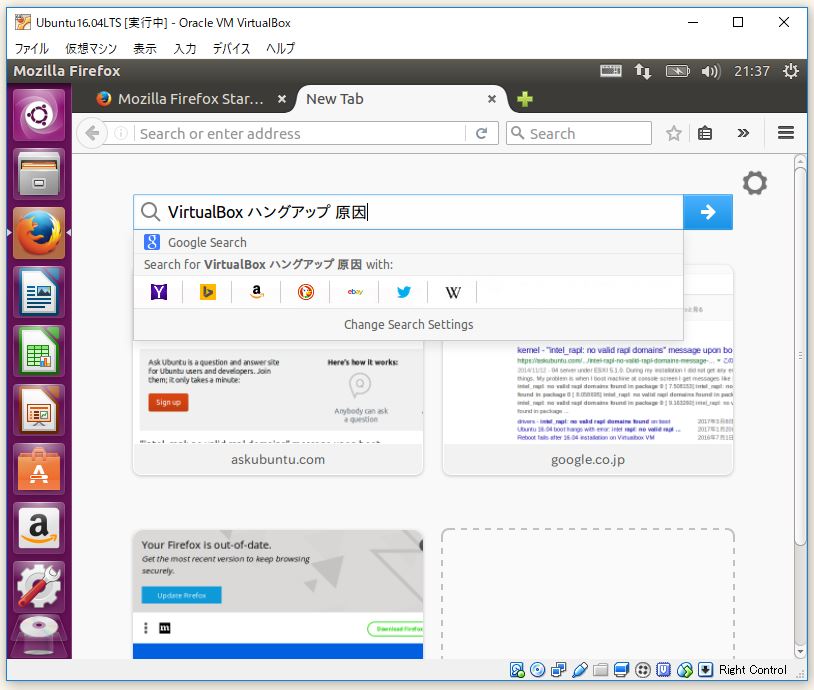Launch LibreOffice Calc from the dock
This screenshot has width=814, height=690.
(x=39, y=351)
